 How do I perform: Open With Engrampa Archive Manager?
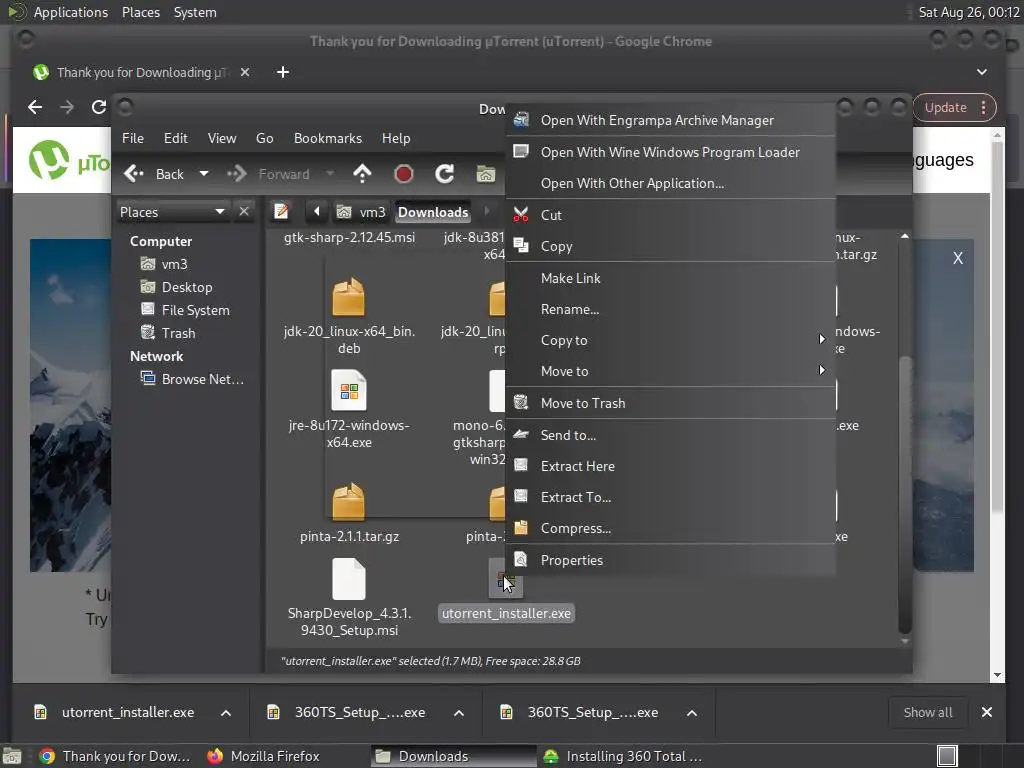(671, 120)
